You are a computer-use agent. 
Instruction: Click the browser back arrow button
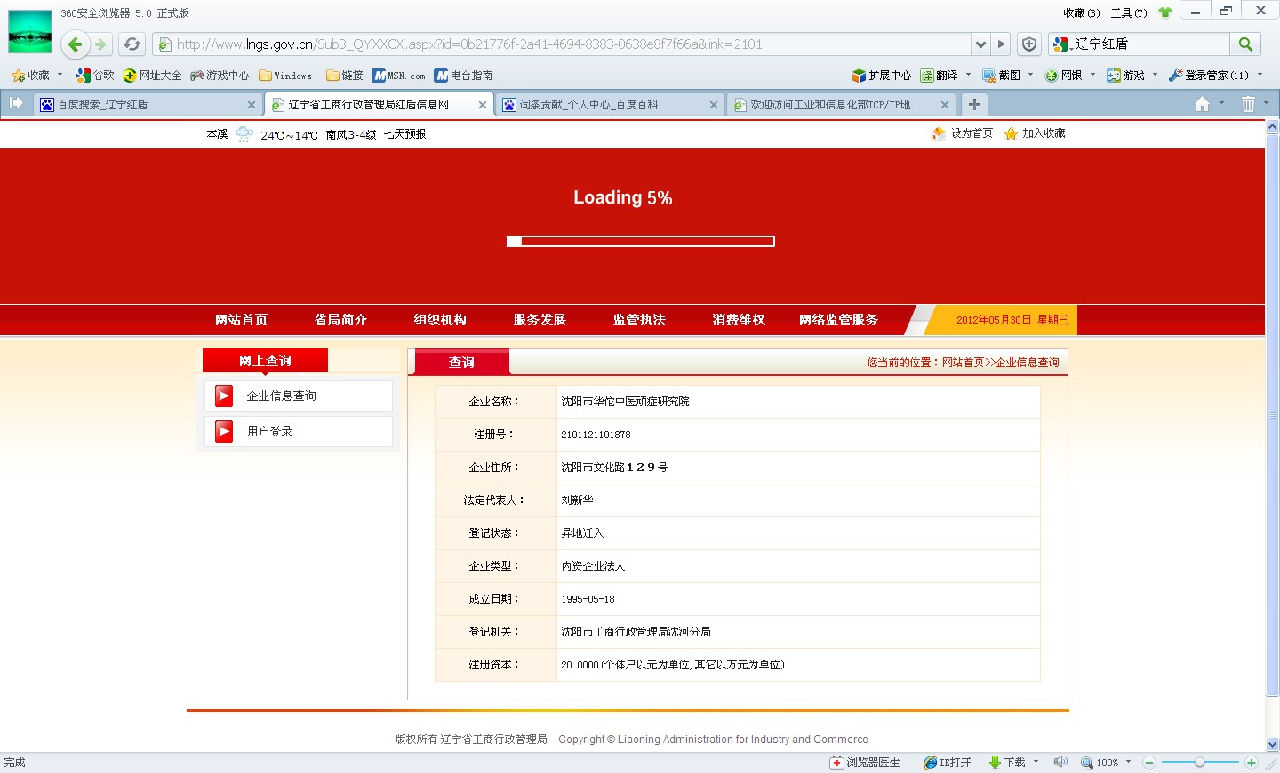pyautogui.click(x=75, y=44)
